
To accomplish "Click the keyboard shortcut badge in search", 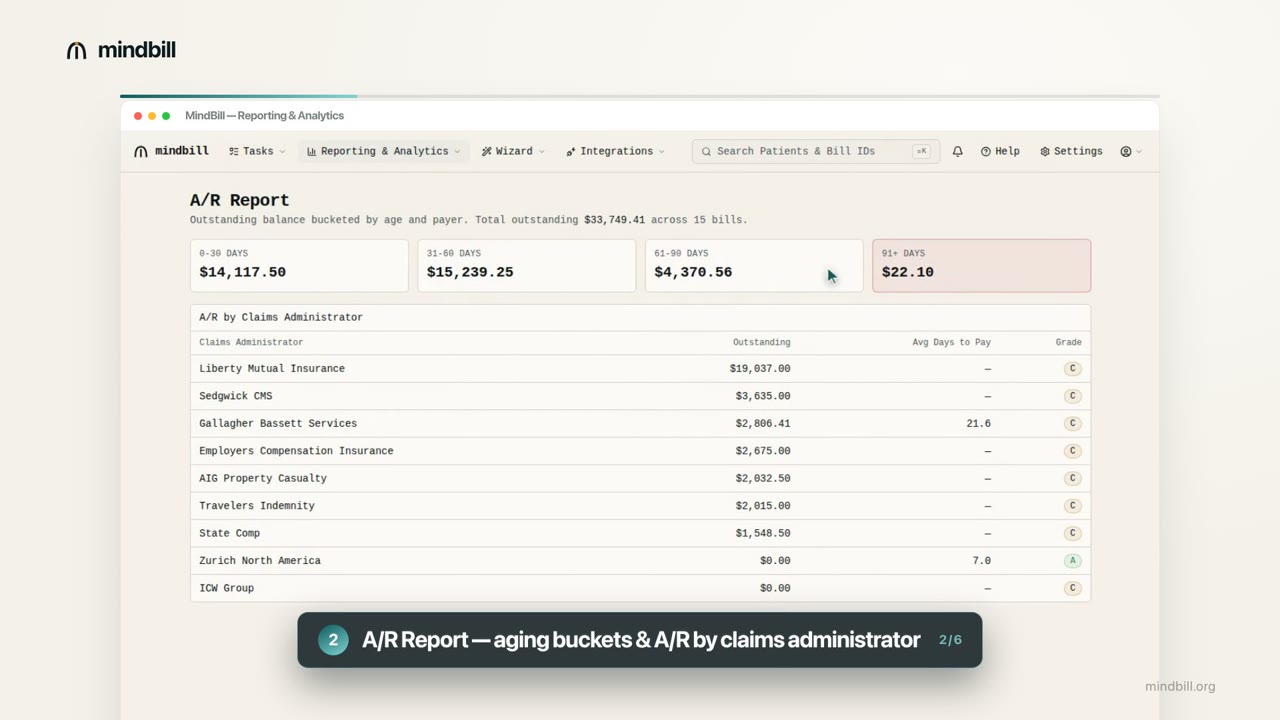I will [921, 151].
